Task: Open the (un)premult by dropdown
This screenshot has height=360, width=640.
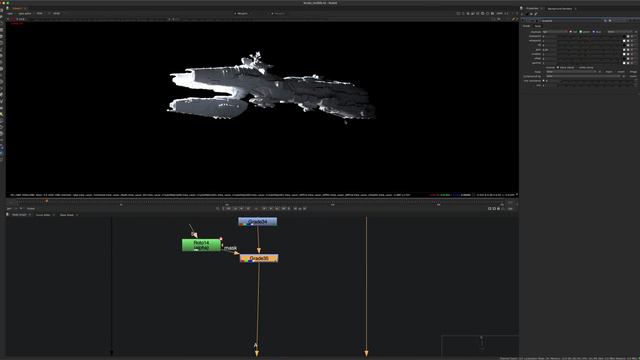Action: pos(583,76)
